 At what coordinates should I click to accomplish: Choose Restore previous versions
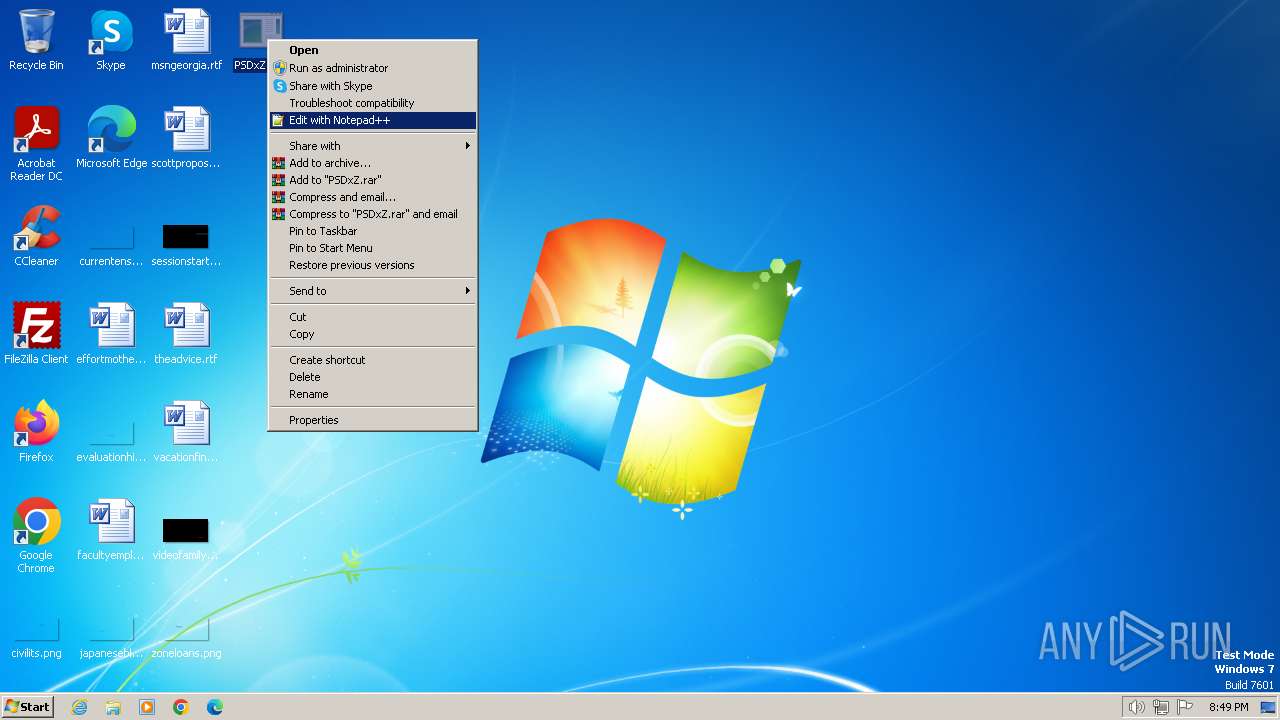[373, 265]
